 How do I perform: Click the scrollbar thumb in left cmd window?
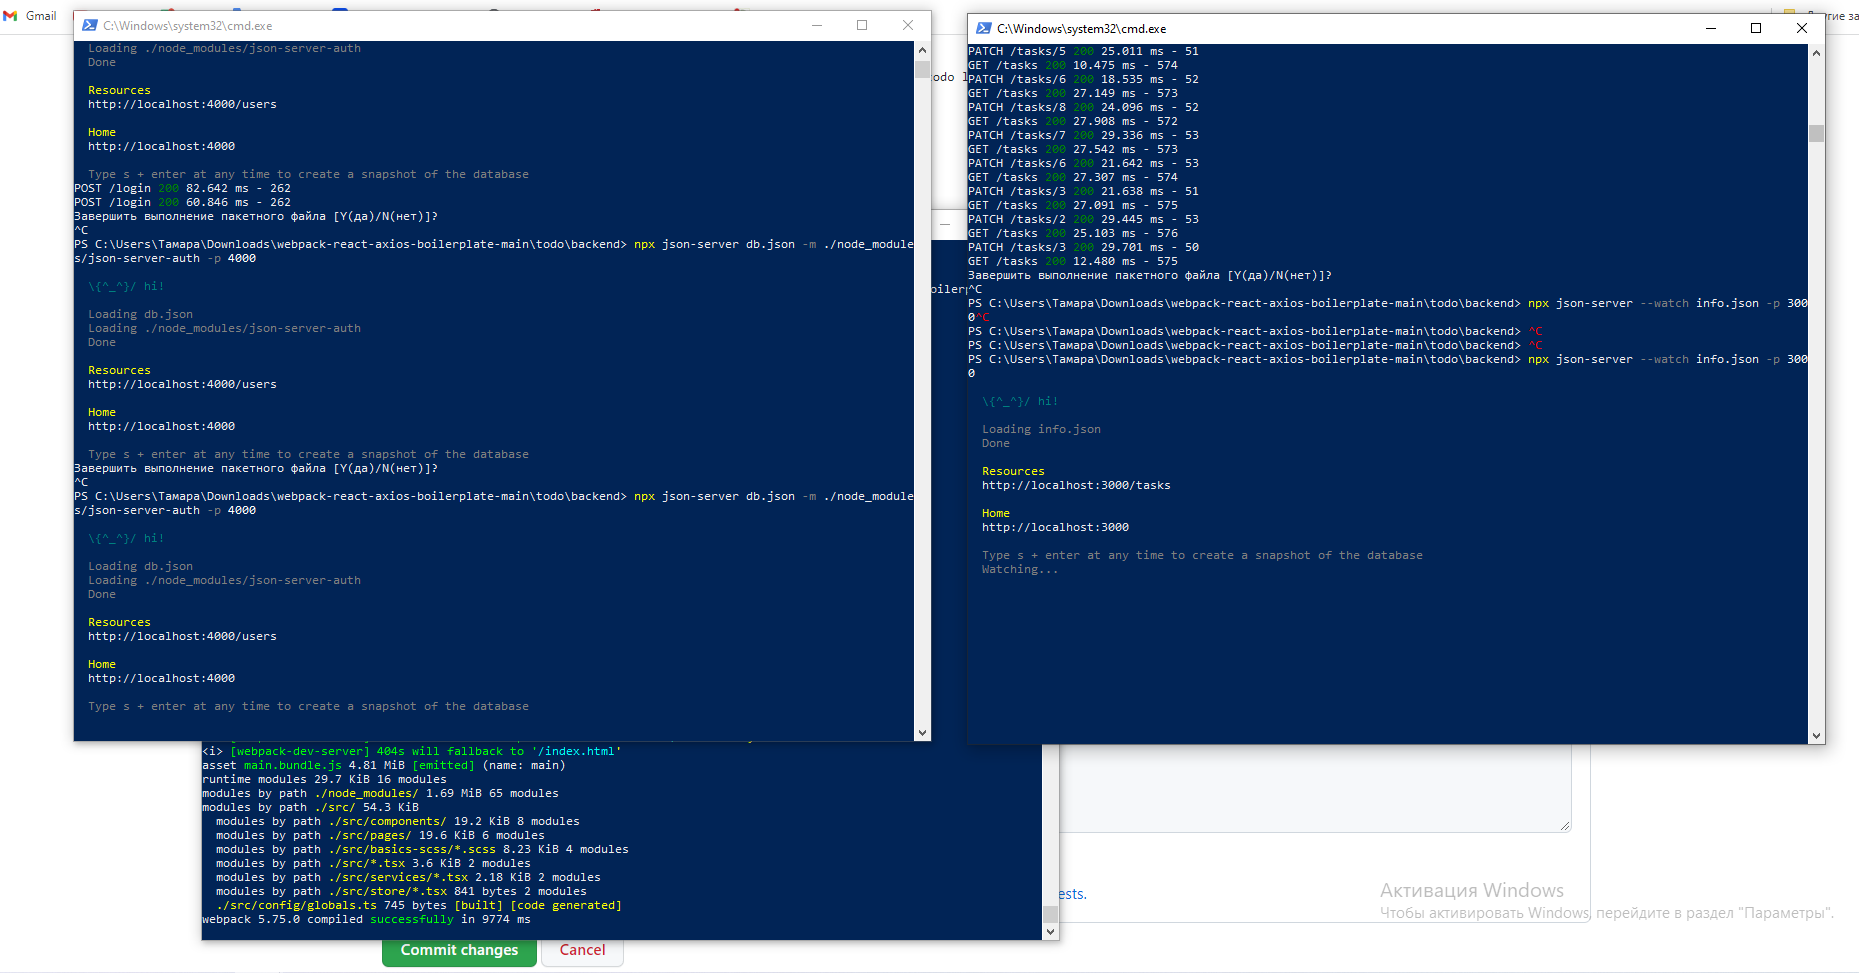(x=922, y=69)
